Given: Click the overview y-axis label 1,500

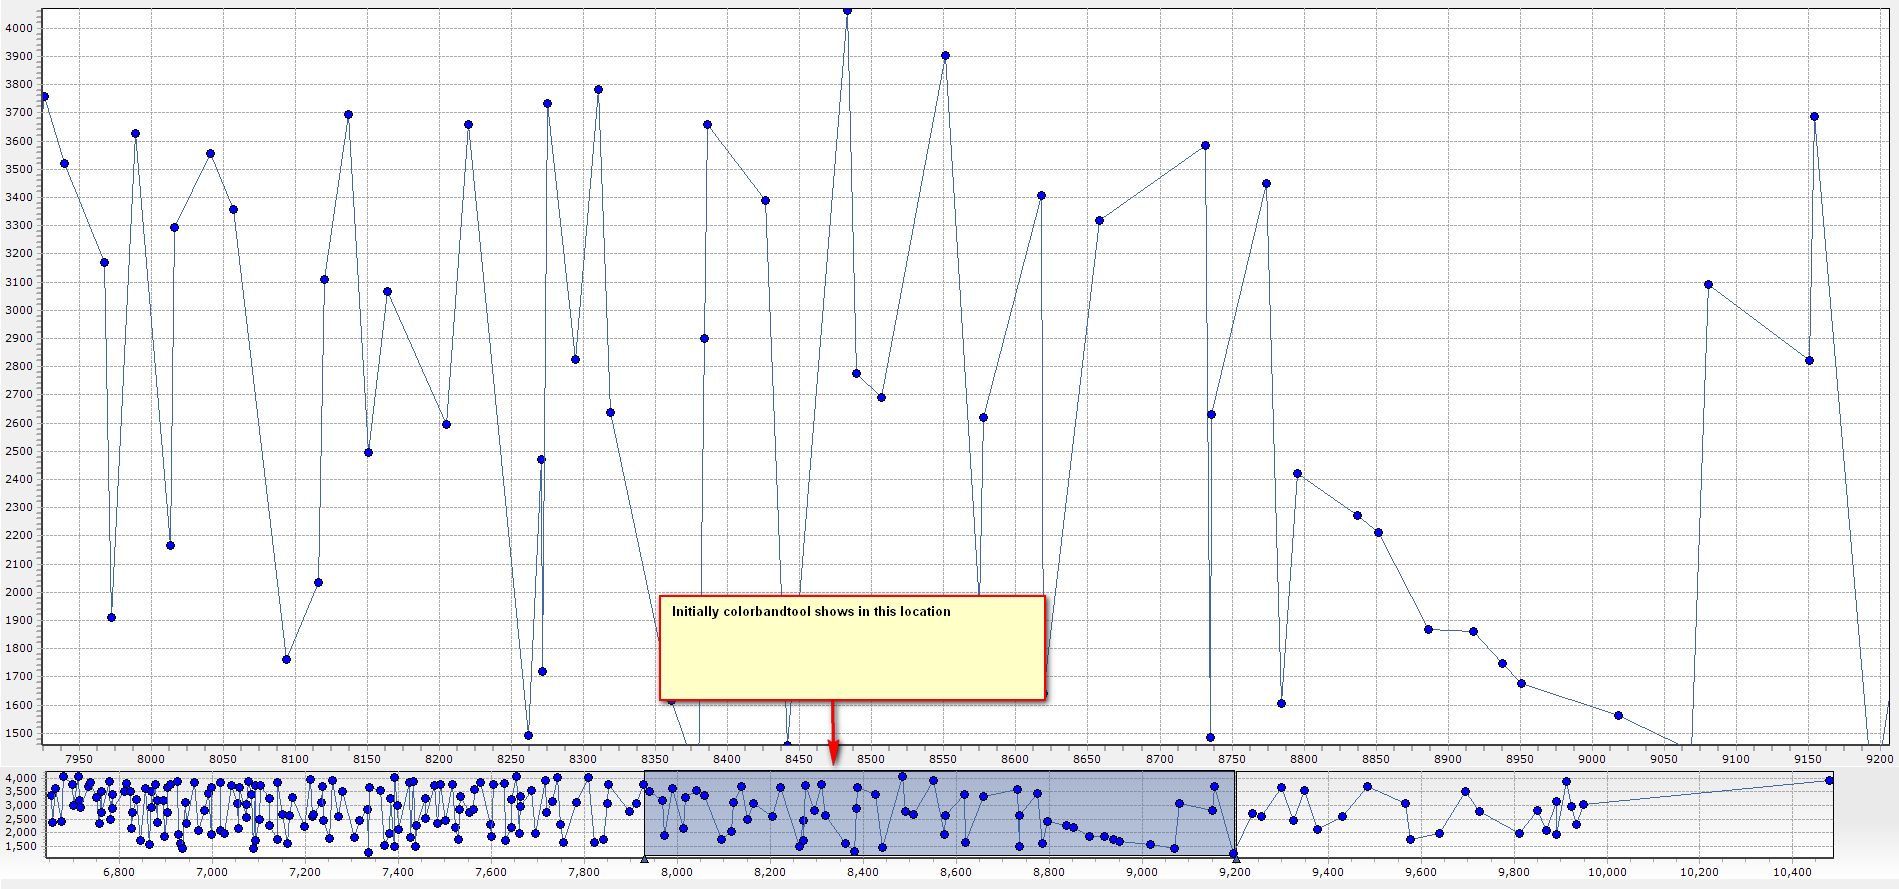Looking at the screenshot, I should (20, 846).
